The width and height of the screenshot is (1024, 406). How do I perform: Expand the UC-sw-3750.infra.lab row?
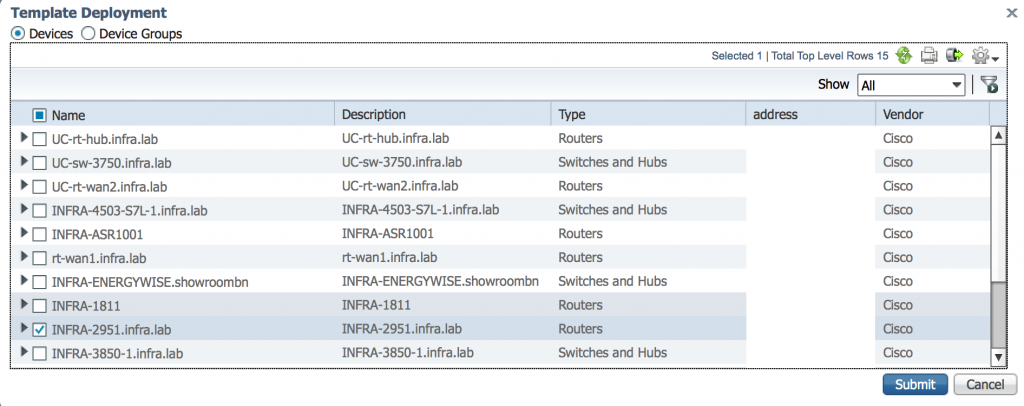pyautogui.click(x=25, y=161)
